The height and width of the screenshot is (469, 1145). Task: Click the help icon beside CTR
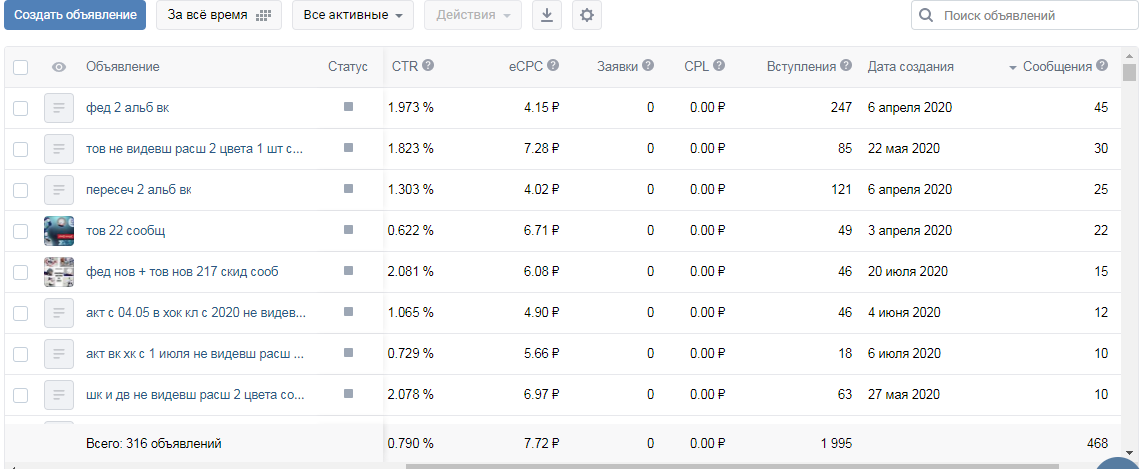428,66
